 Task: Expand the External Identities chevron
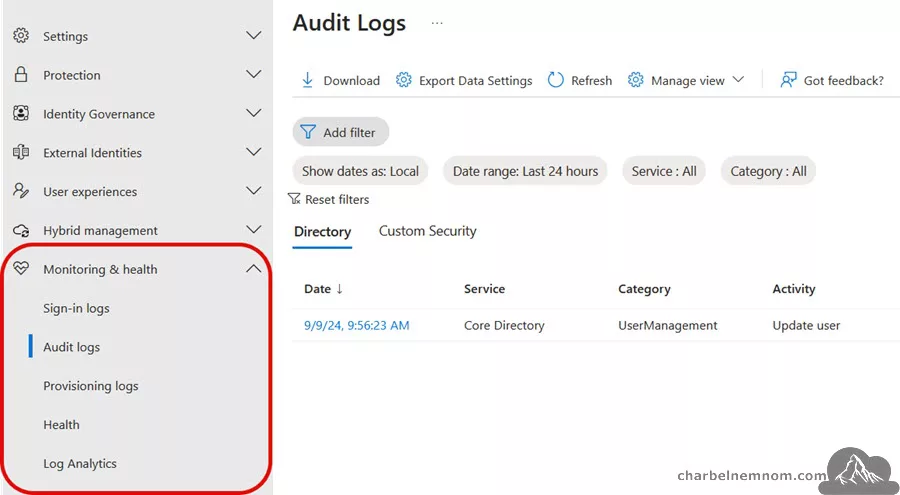pos(254,152)
